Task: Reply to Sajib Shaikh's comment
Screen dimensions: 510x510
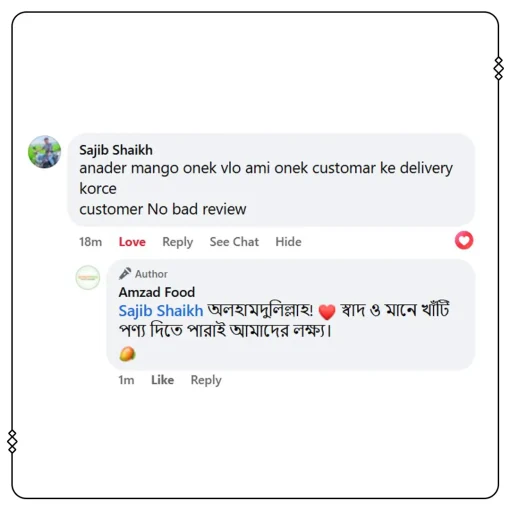Action: pos(177,242)
